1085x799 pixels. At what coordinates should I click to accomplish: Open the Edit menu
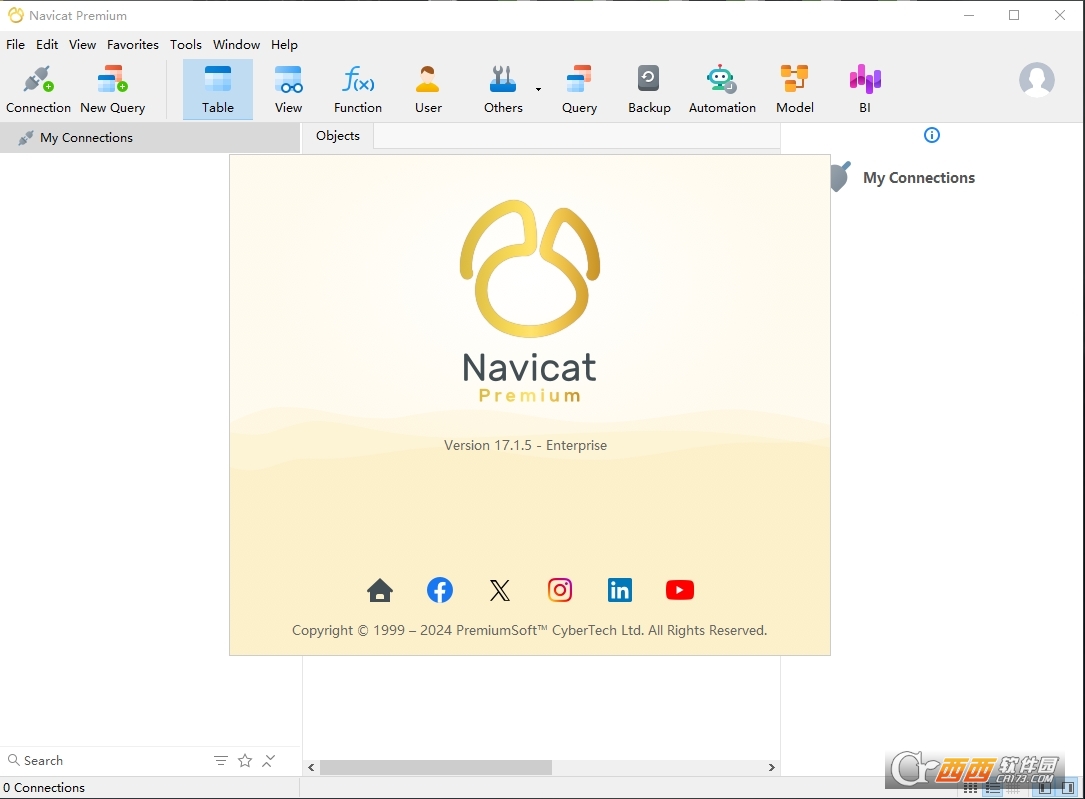click(47, 44)
